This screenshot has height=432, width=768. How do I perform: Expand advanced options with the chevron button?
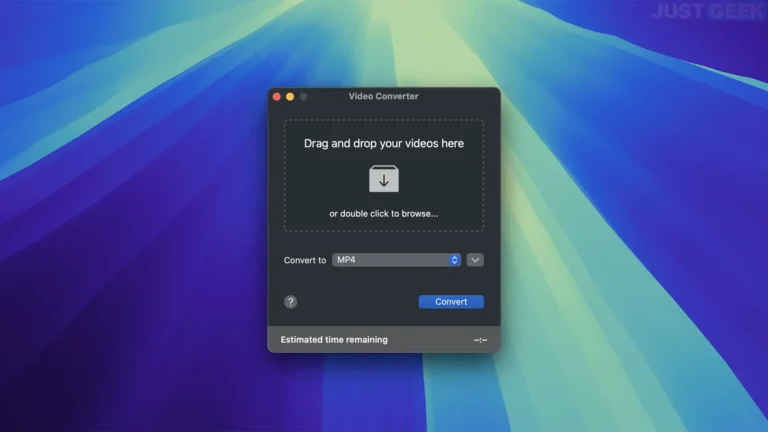(x=475, y=260)
